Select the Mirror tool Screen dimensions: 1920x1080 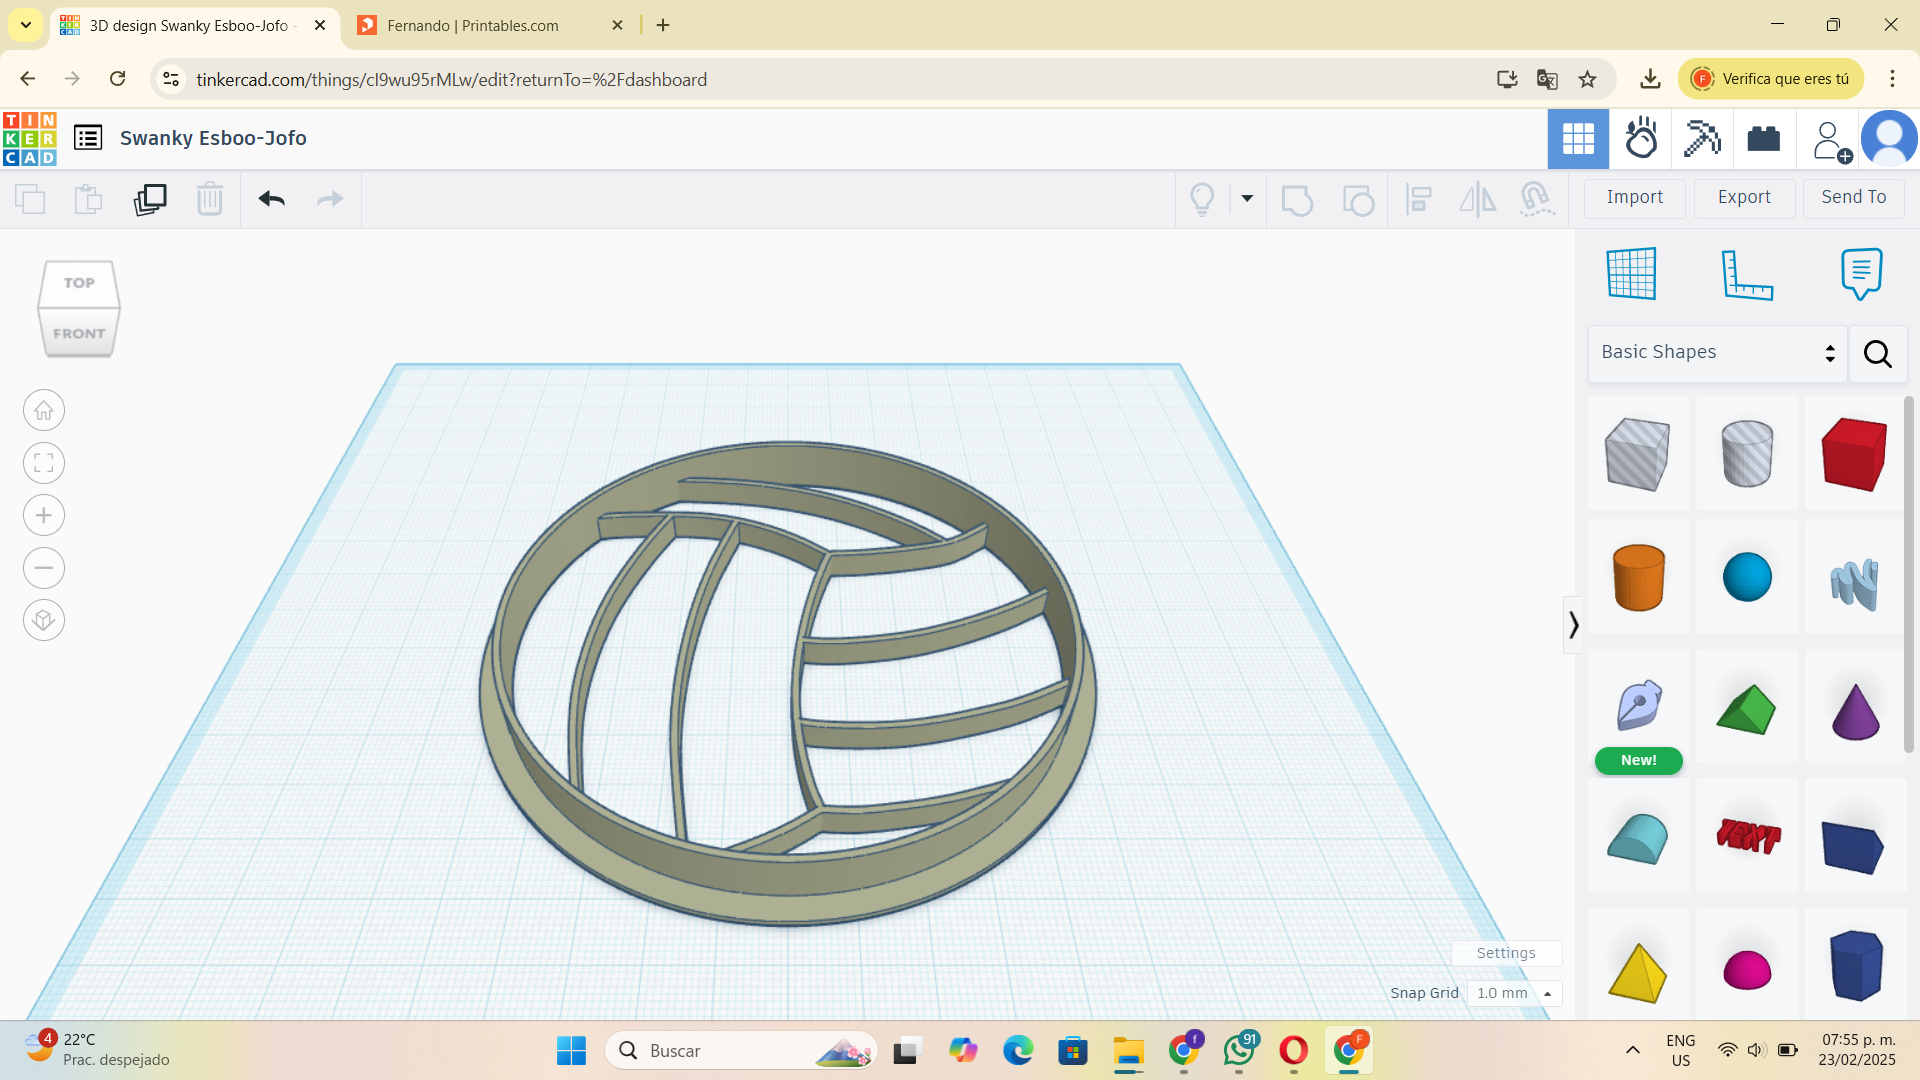click(1477, 199)
